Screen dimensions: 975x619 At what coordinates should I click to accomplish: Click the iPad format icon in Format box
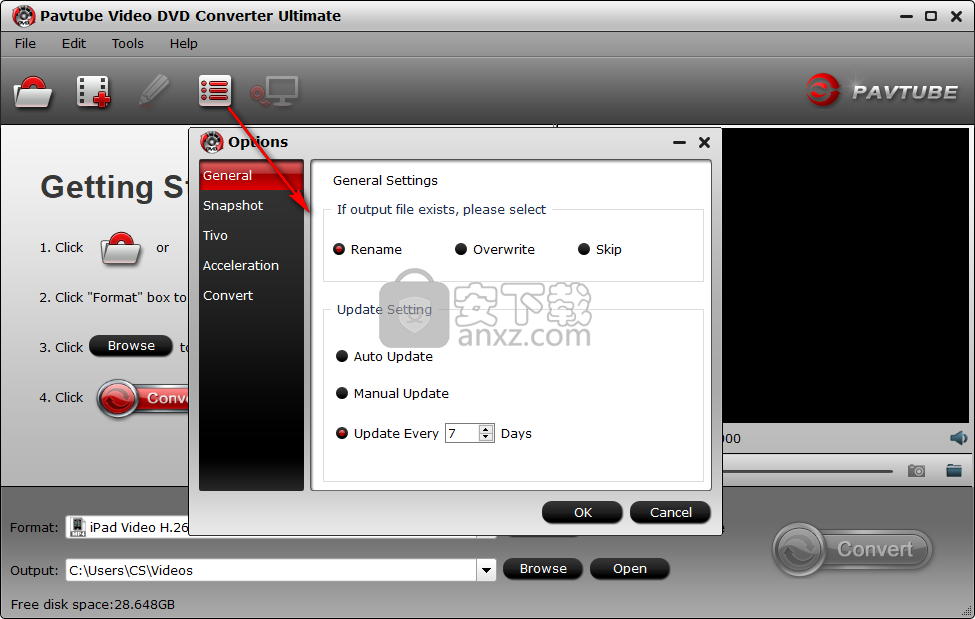tap(77, 527)
